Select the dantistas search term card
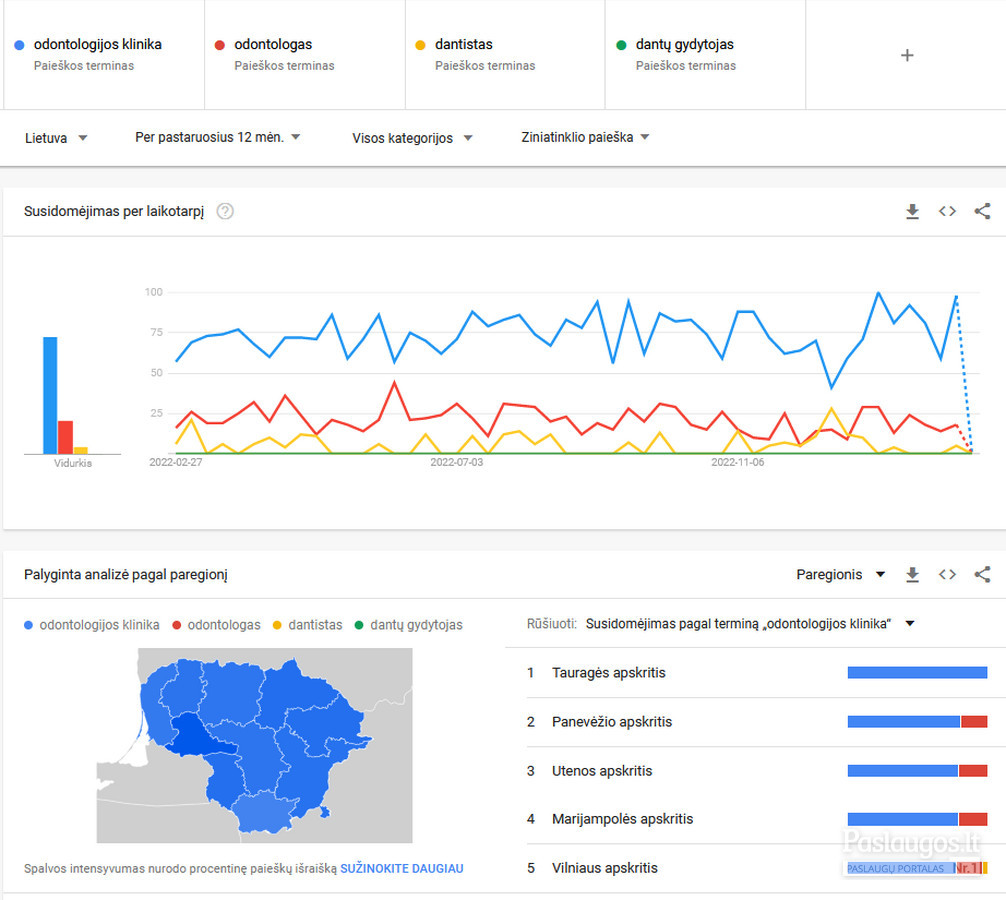The image size is (1006, 900). (x=505, y=55)
